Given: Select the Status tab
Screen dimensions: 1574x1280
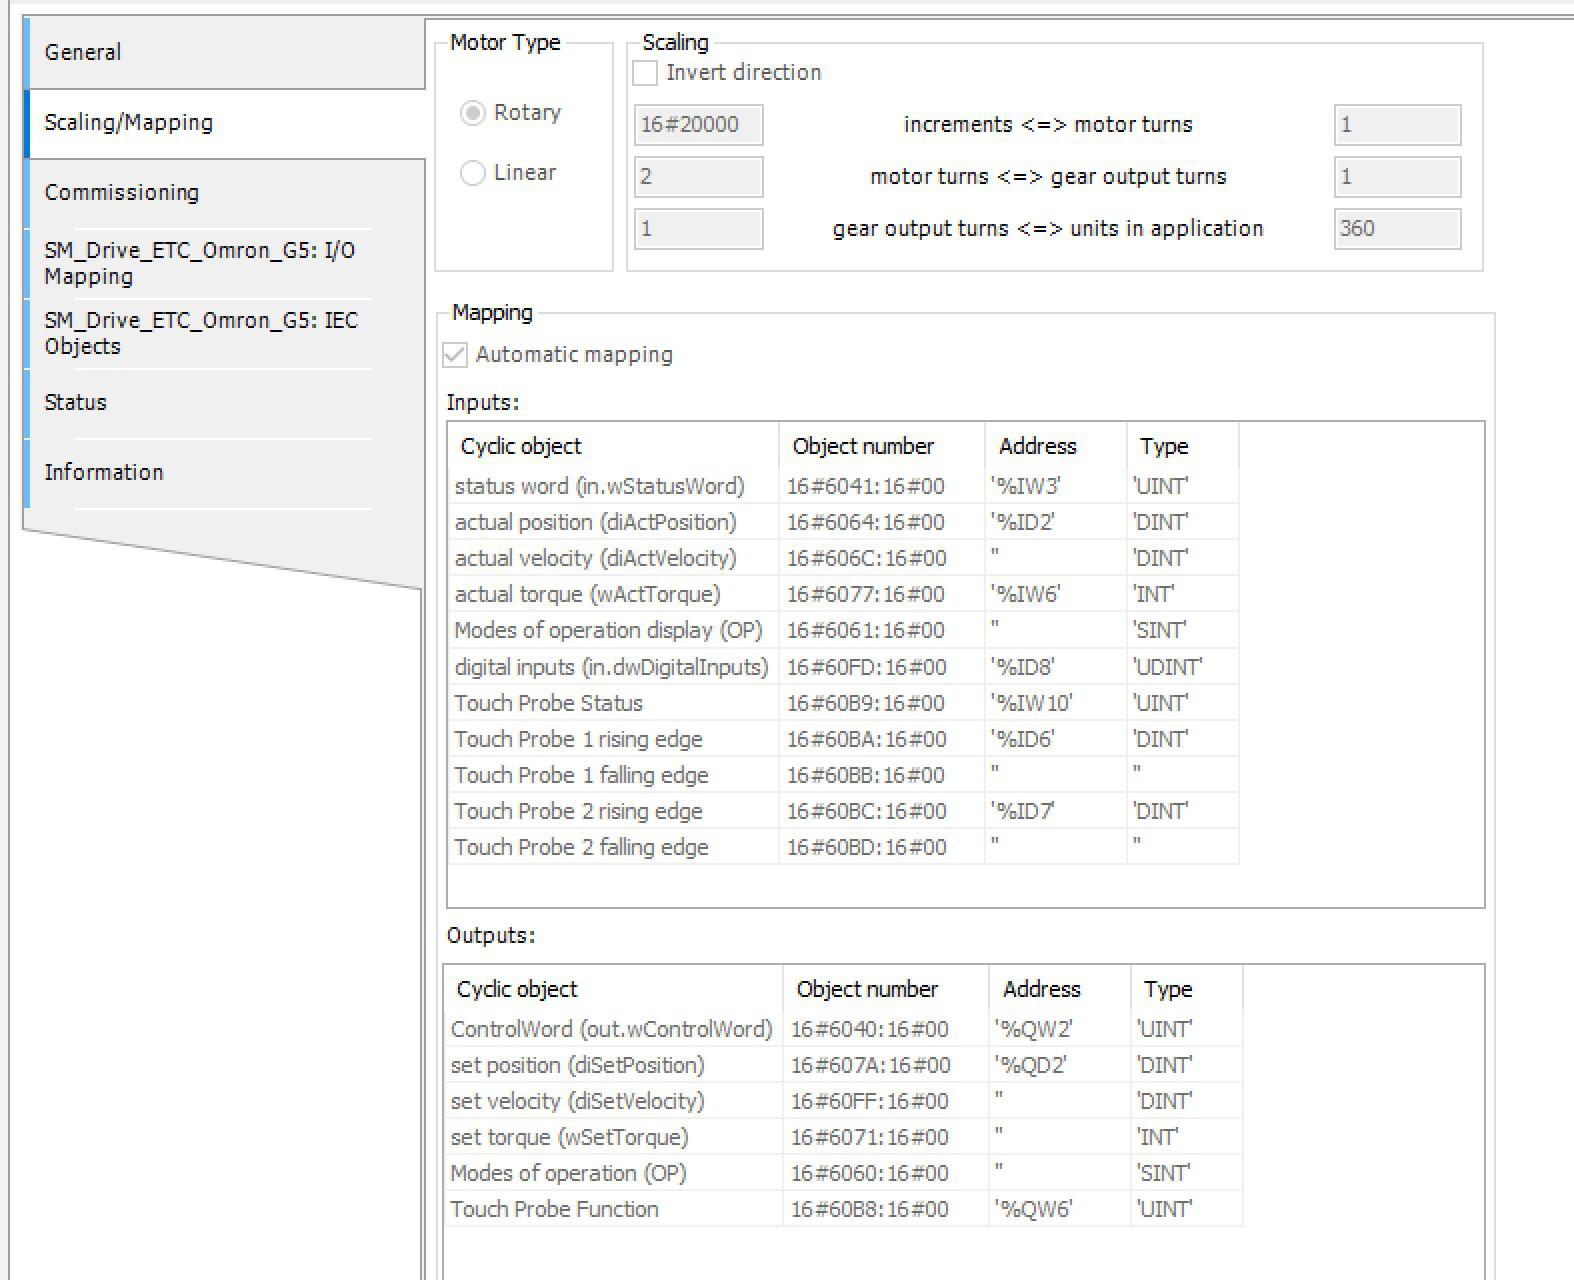Looking at the screenshot, I should click(75, 402).
